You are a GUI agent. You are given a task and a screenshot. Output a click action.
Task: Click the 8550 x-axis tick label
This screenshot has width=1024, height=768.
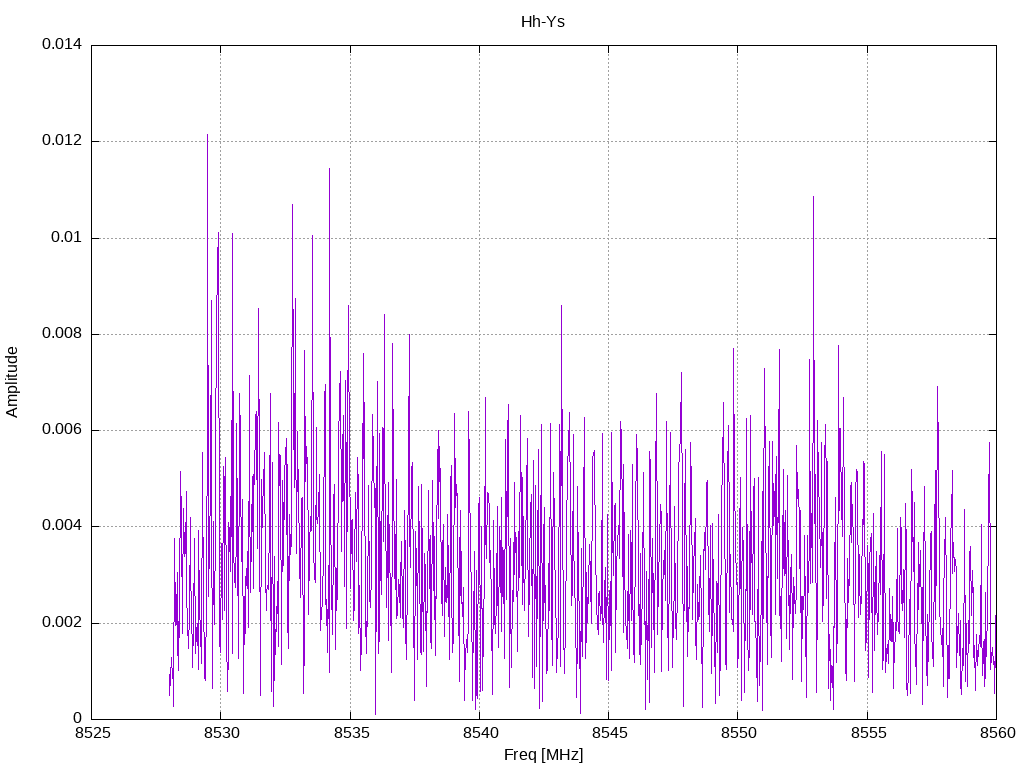pyautogui.click(x=737, y=733)
